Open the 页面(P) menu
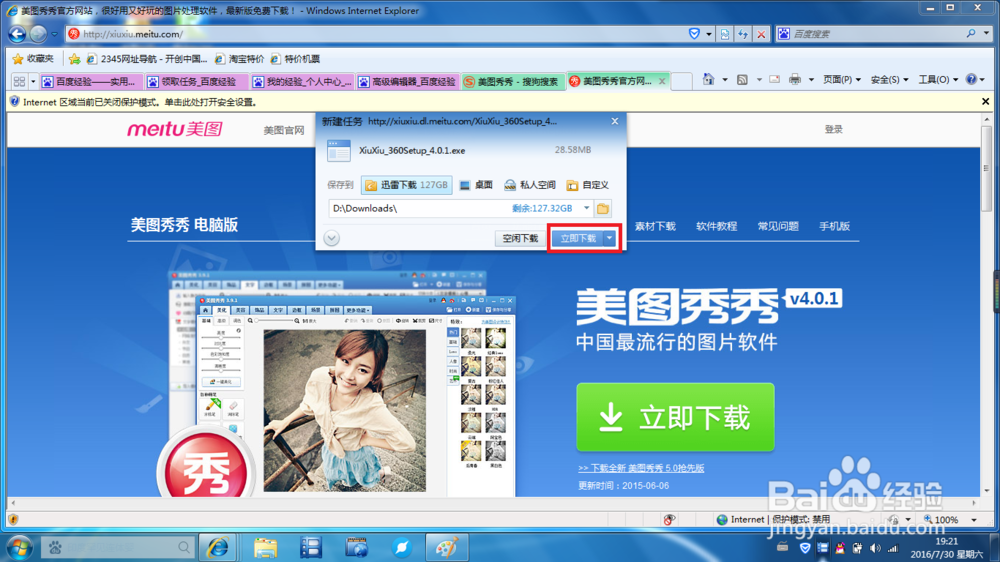Viewport: 1000px width, 562px height. click(841, 80)
